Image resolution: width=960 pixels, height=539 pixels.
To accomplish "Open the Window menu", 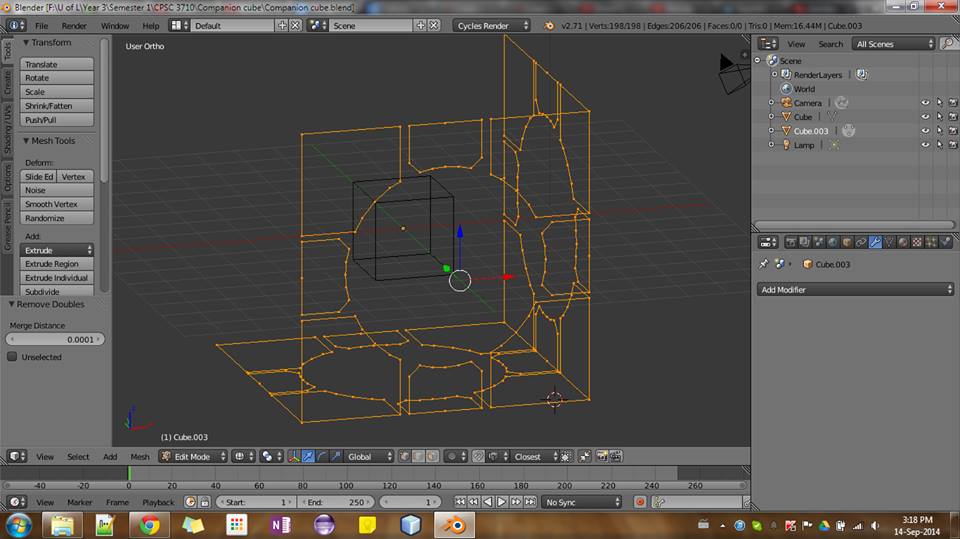I will click(114, 26).
